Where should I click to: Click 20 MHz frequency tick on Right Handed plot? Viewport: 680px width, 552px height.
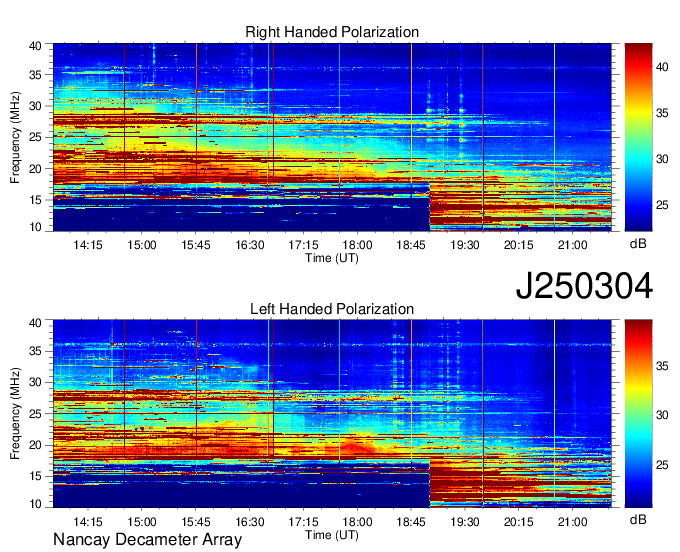[36, 169]
